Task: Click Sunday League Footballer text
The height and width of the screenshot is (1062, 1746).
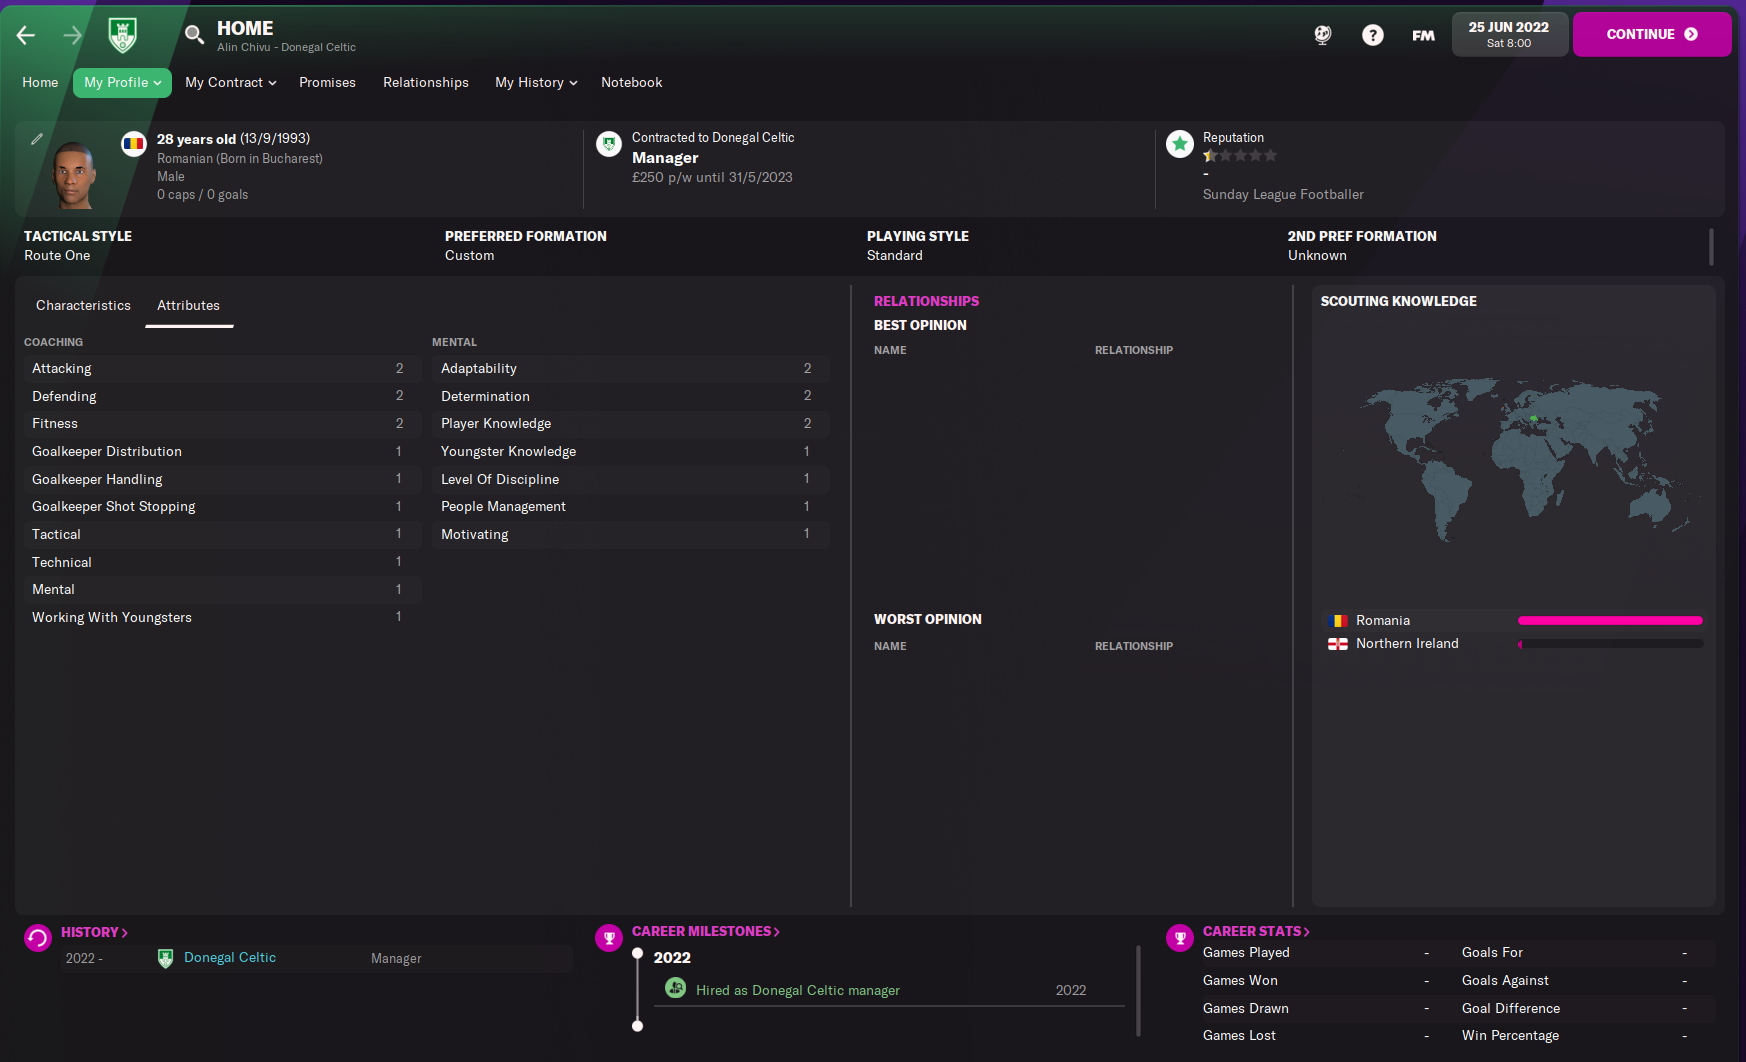Action: [x=1283, y=195]
